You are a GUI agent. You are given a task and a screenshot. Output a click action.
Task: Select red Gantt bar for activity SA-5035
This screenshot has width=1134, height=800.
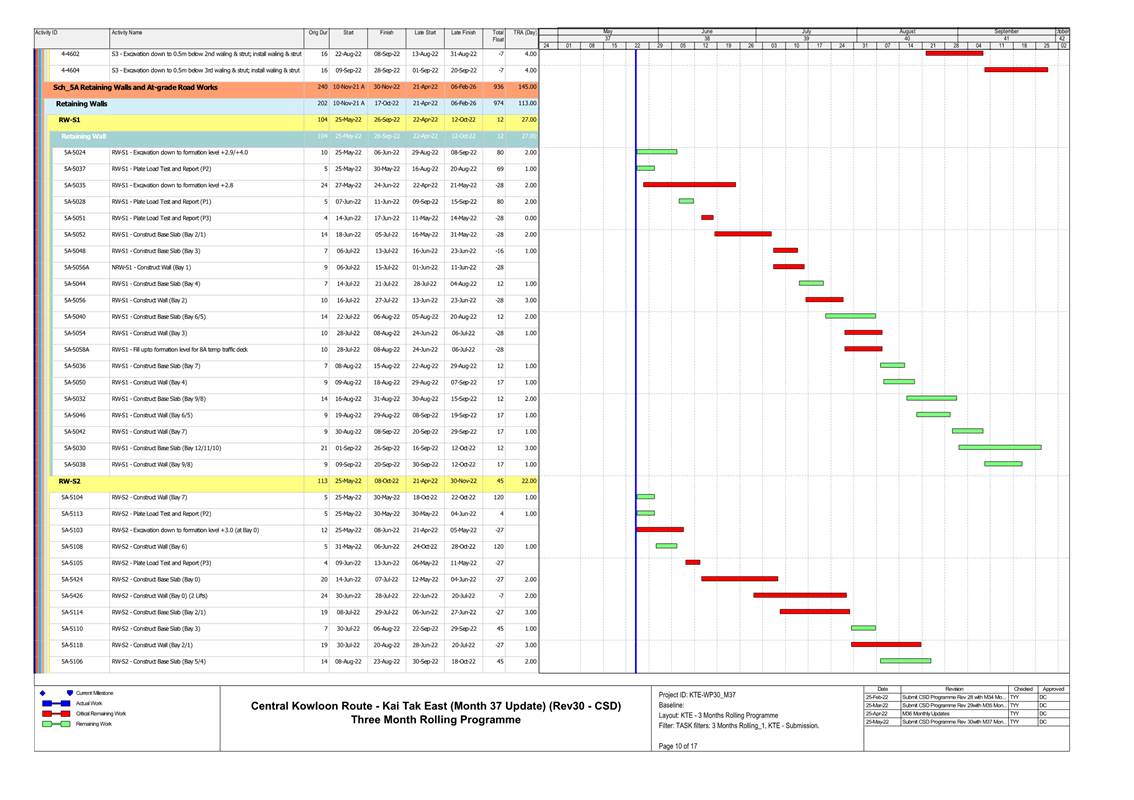(689, 185)
